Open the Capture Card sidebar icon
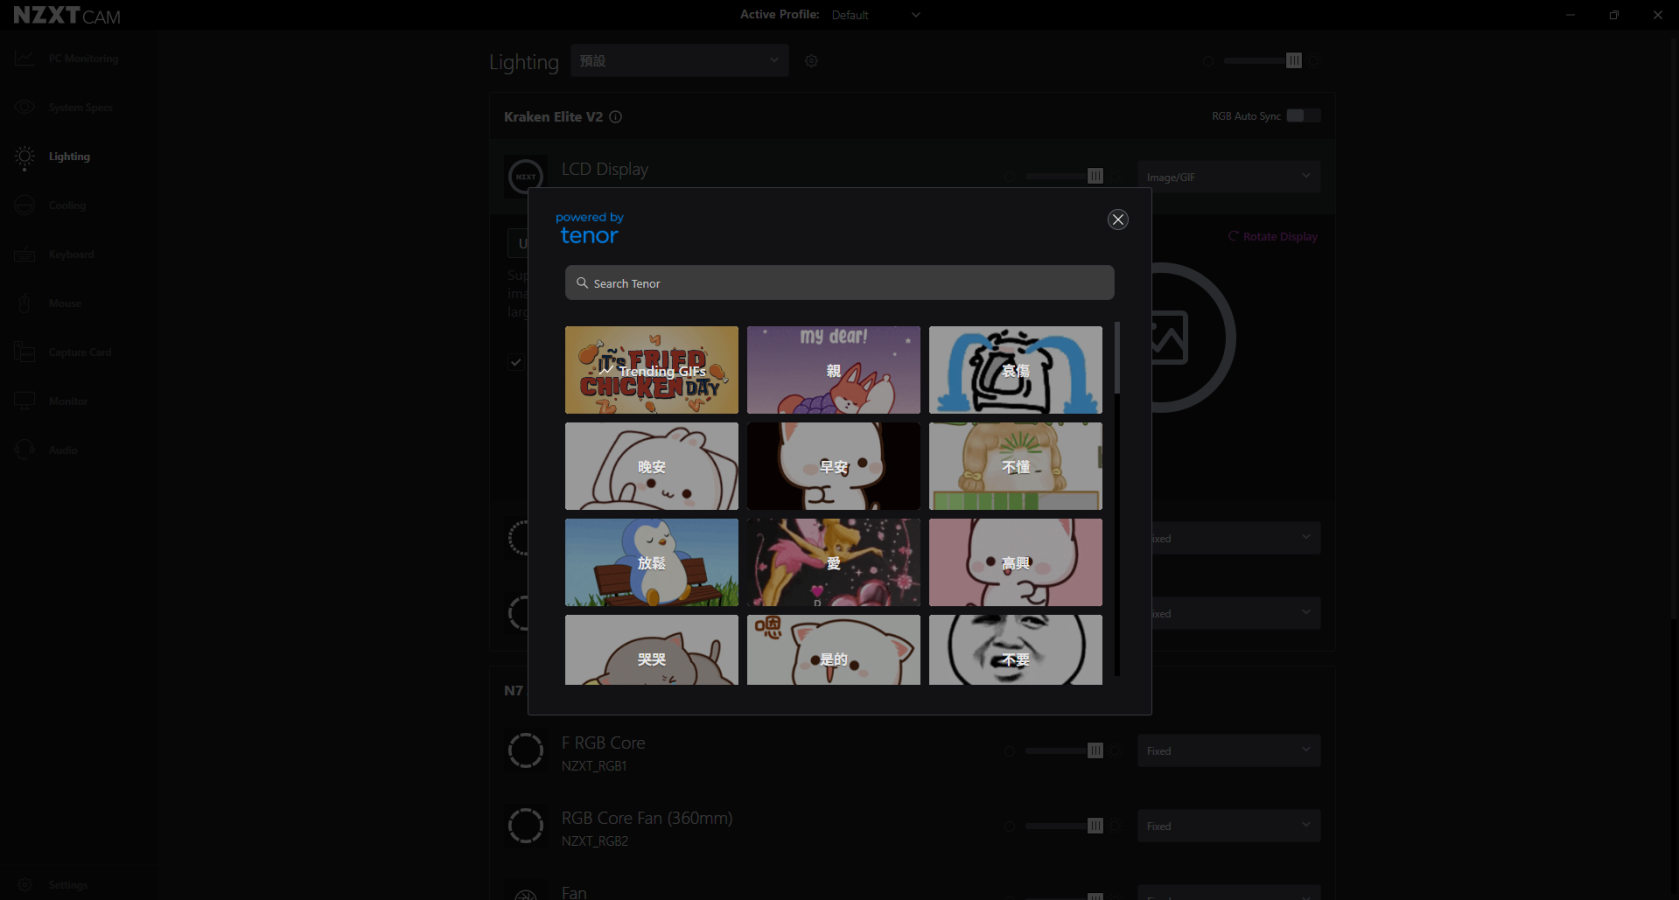 coord(25,352)
